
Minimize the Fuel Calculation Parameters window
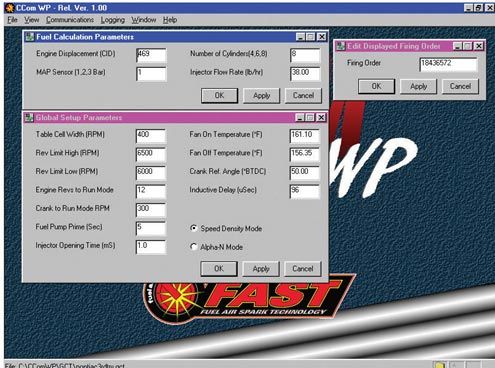[x=300, y=37]
